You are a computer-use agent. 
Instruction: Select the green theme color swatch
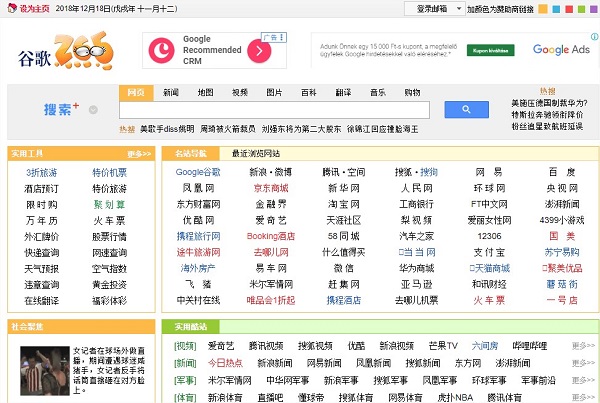click(x=582, y=8)
